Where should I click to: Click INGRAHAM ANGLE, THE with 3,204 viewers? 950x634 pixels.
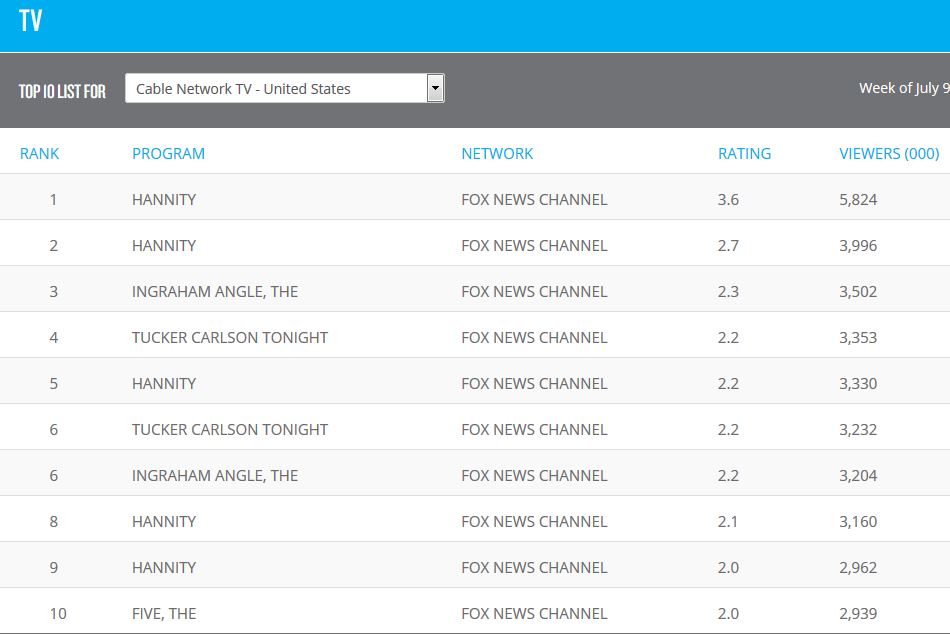point(215,476)
